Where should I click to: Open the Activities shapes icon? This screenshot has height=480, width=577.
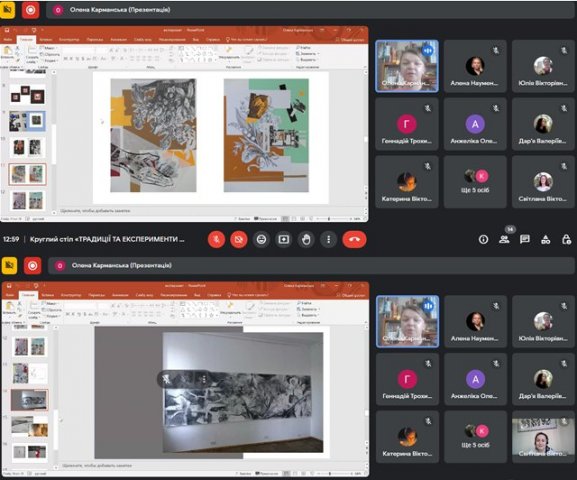point(546,240)
